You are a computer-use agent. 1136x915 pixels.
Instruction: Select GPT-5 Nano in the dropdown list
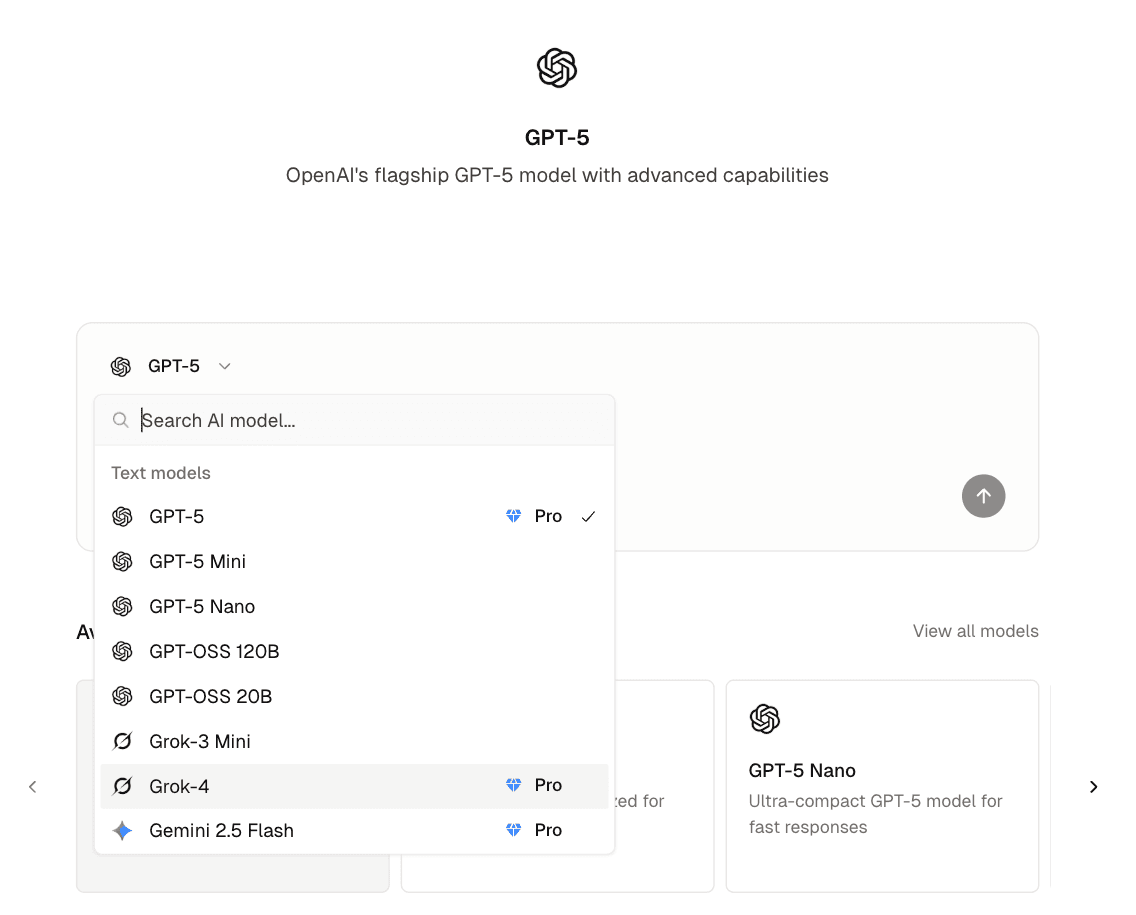coord(202,606)
